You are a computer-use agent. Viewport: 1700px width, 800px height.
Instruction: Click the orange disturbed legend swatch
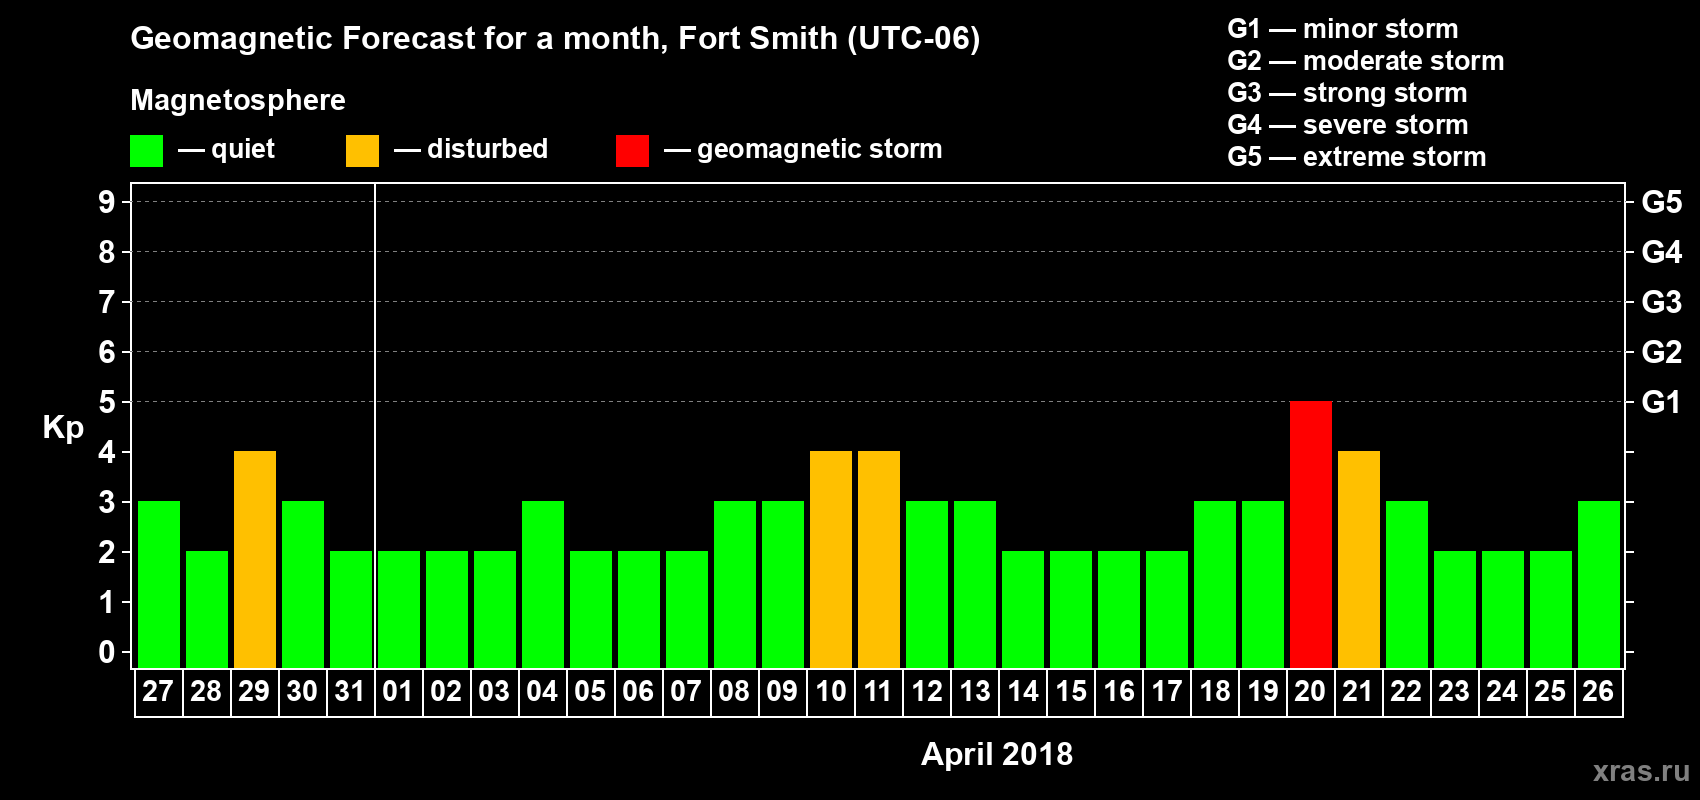pyautogui.click(x=362, y=151)
